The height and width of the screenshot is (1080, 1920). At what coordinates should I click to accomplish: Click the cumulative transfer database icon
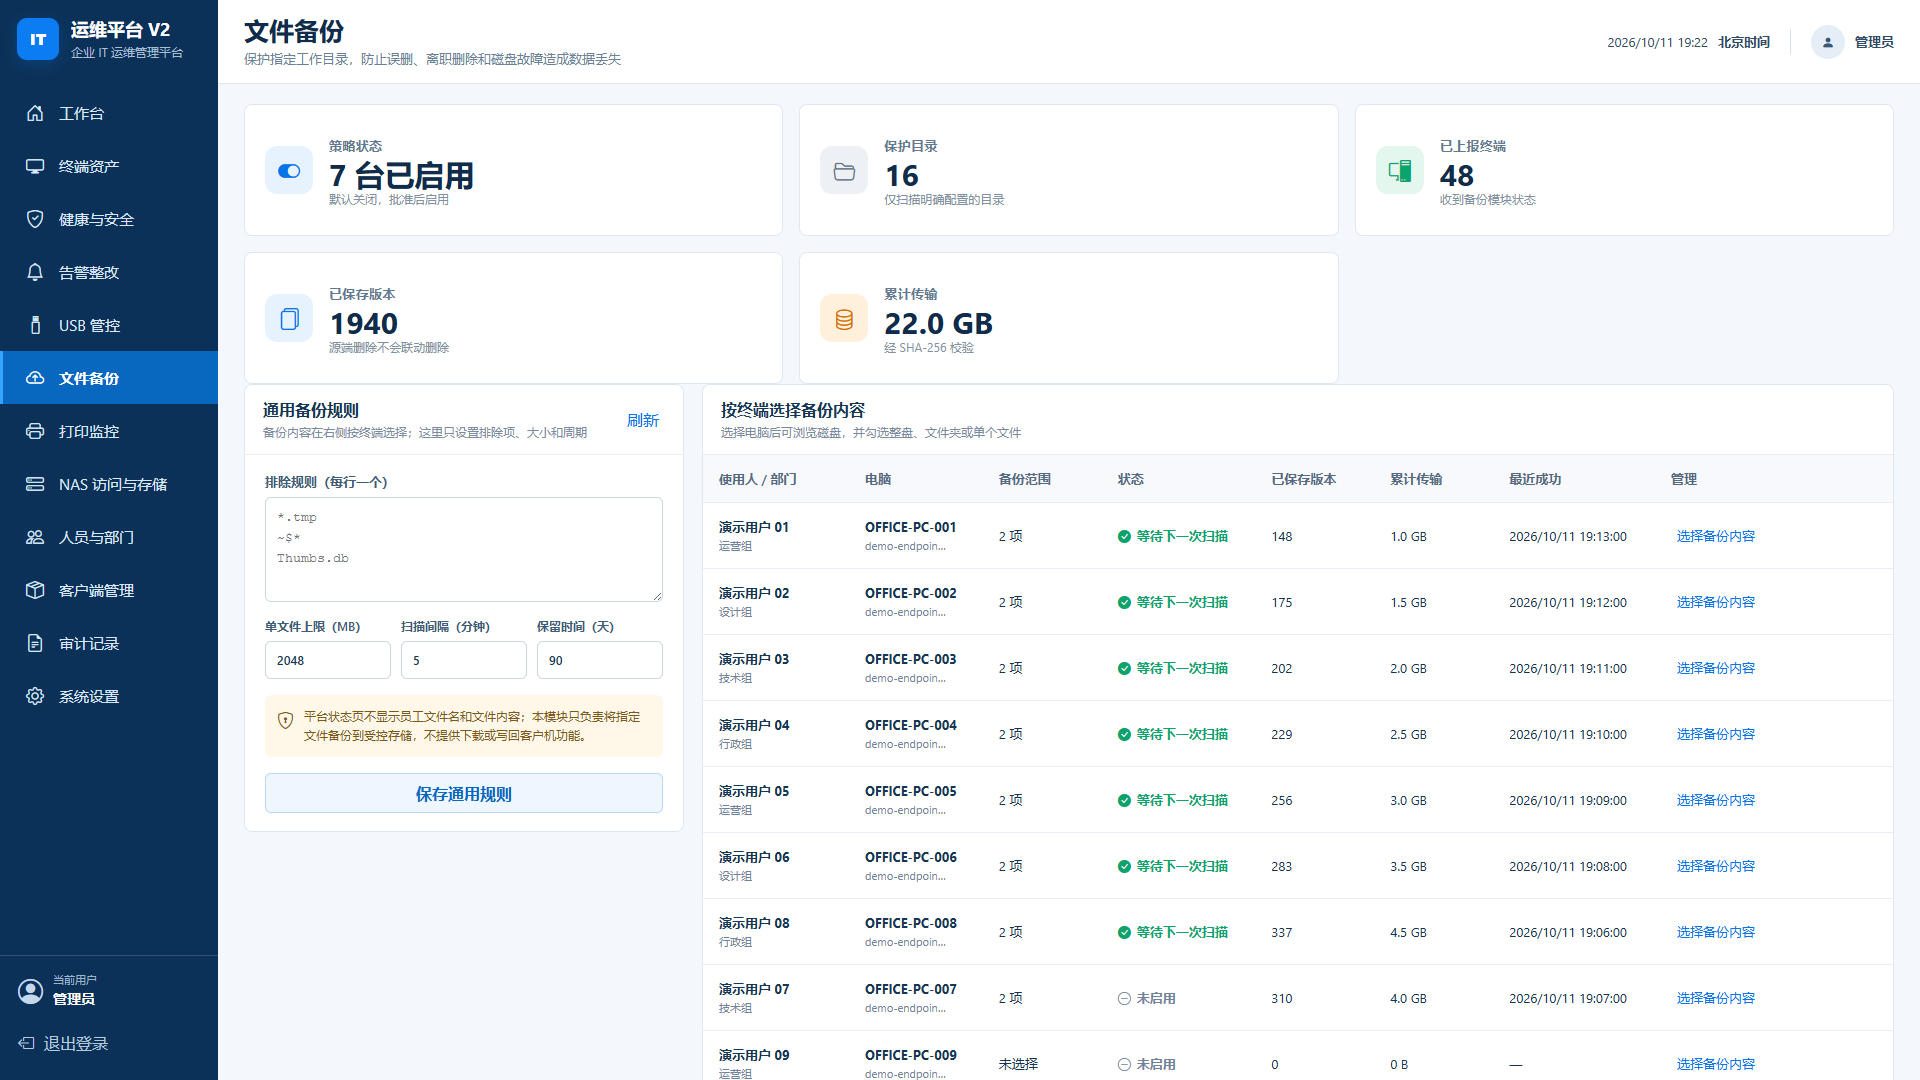(844, 319)
